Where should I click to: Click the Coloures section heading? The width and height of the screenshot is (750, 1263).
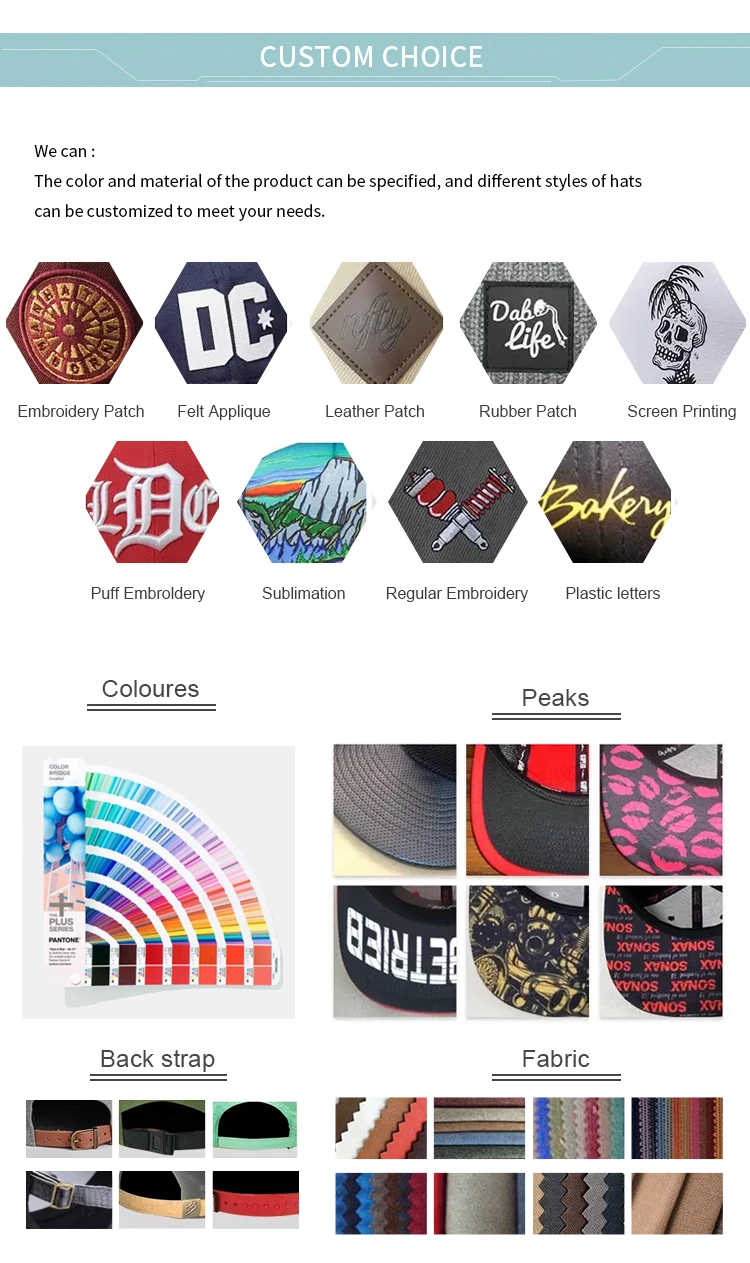(151, 689)
